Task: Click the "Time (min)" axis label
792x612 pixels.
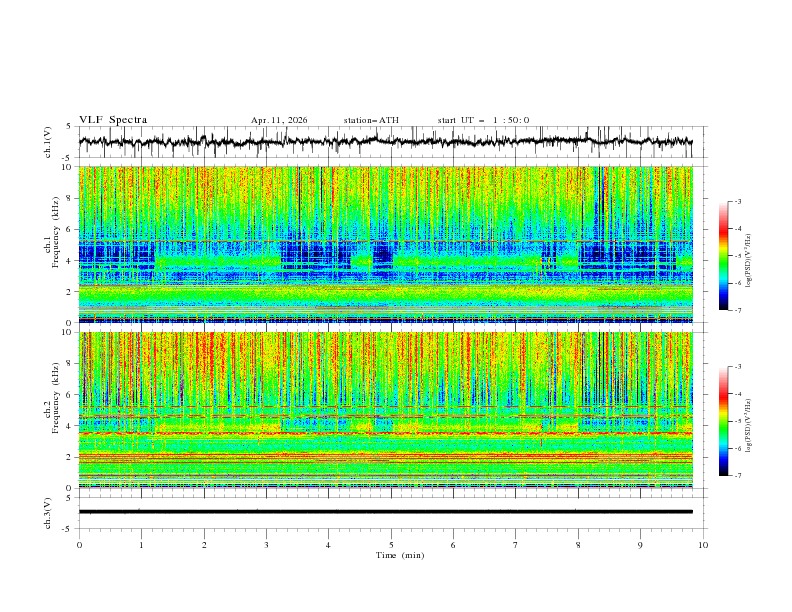Action: (x=400, y=555)
